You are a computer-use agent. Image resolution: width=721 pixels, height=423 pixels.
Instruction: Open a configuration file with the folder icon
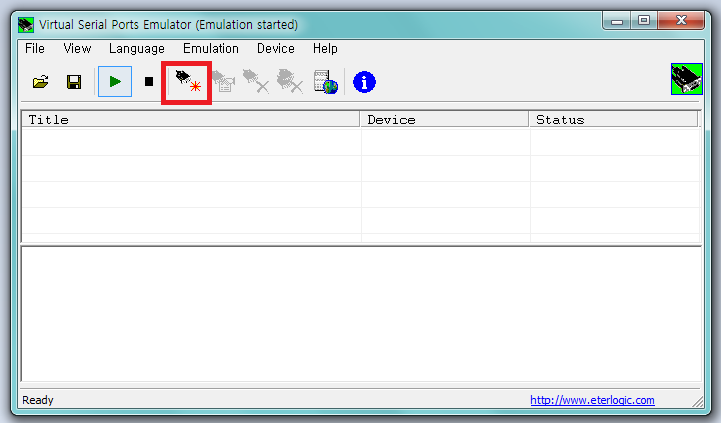tap(40, 82)
